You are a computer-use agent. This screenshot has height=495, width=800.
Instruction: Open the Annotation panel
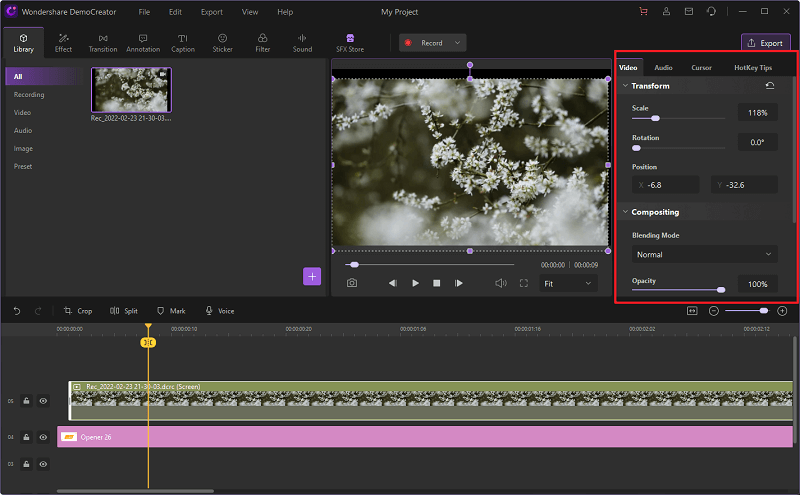[x=143, y=43]
